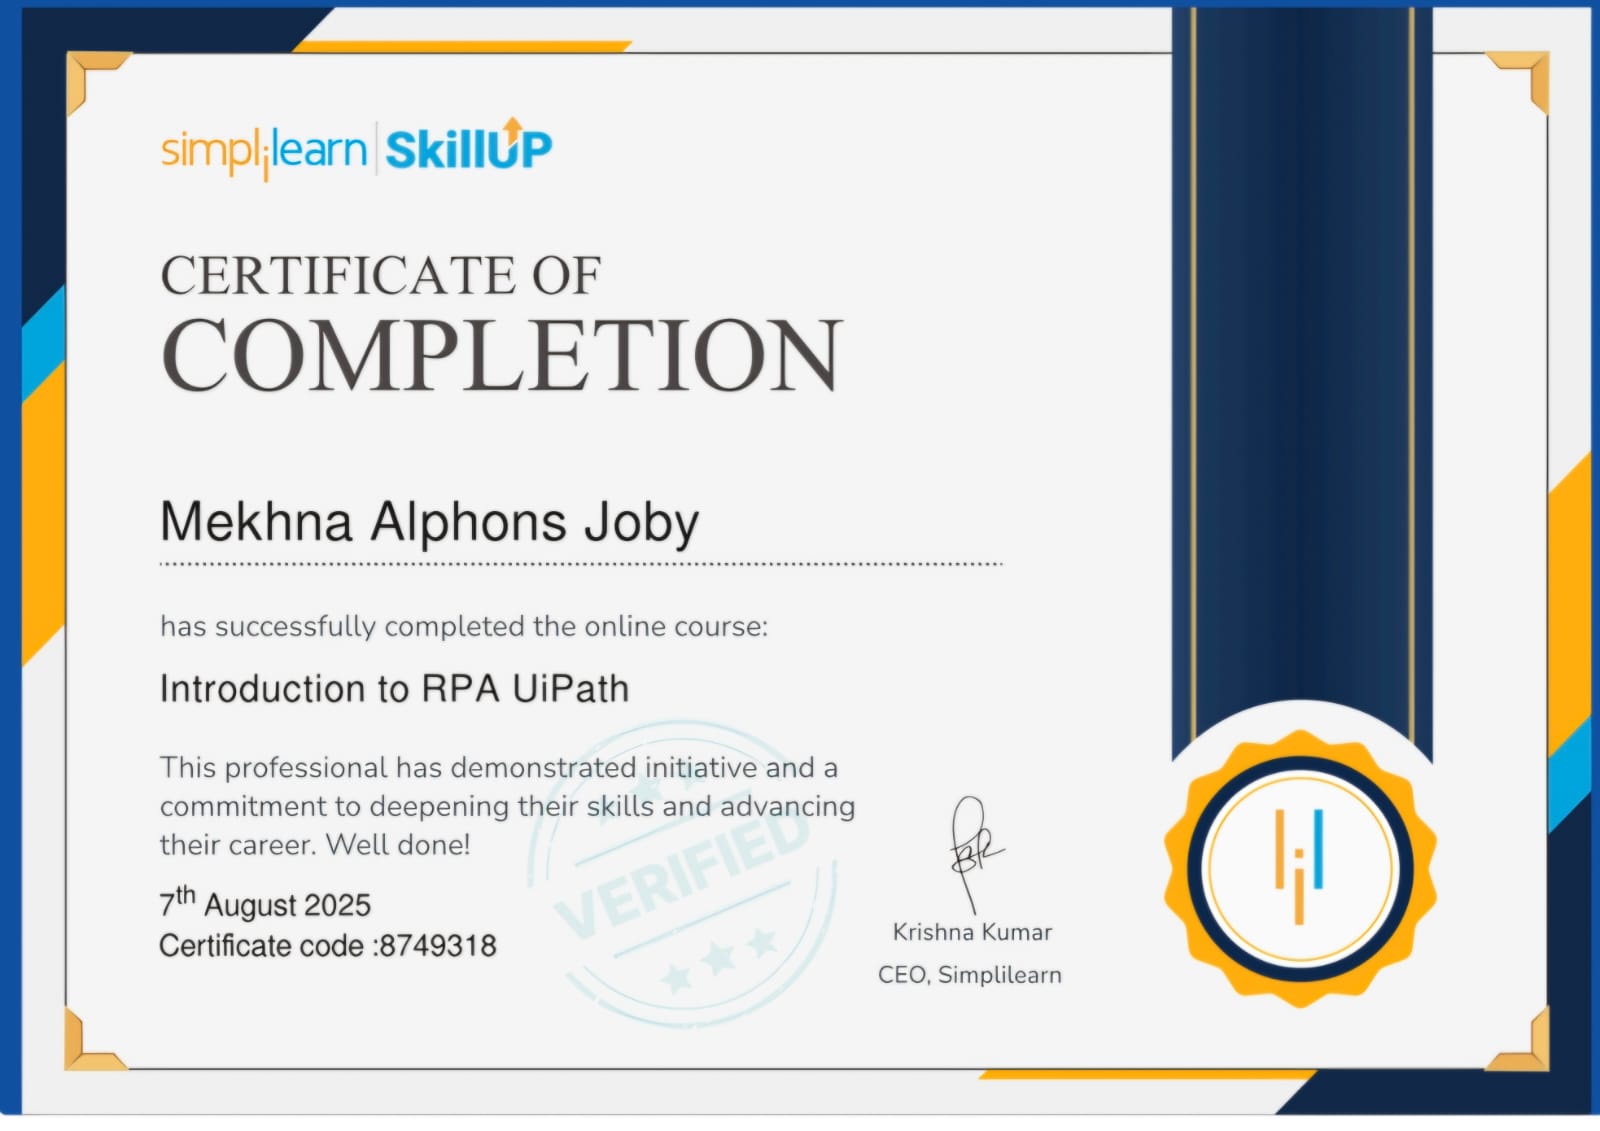The width and height of the screenshot is (1600, 1131).
Task: Click the gold Simplilearn badge seal
Action: coord(1300,867)
